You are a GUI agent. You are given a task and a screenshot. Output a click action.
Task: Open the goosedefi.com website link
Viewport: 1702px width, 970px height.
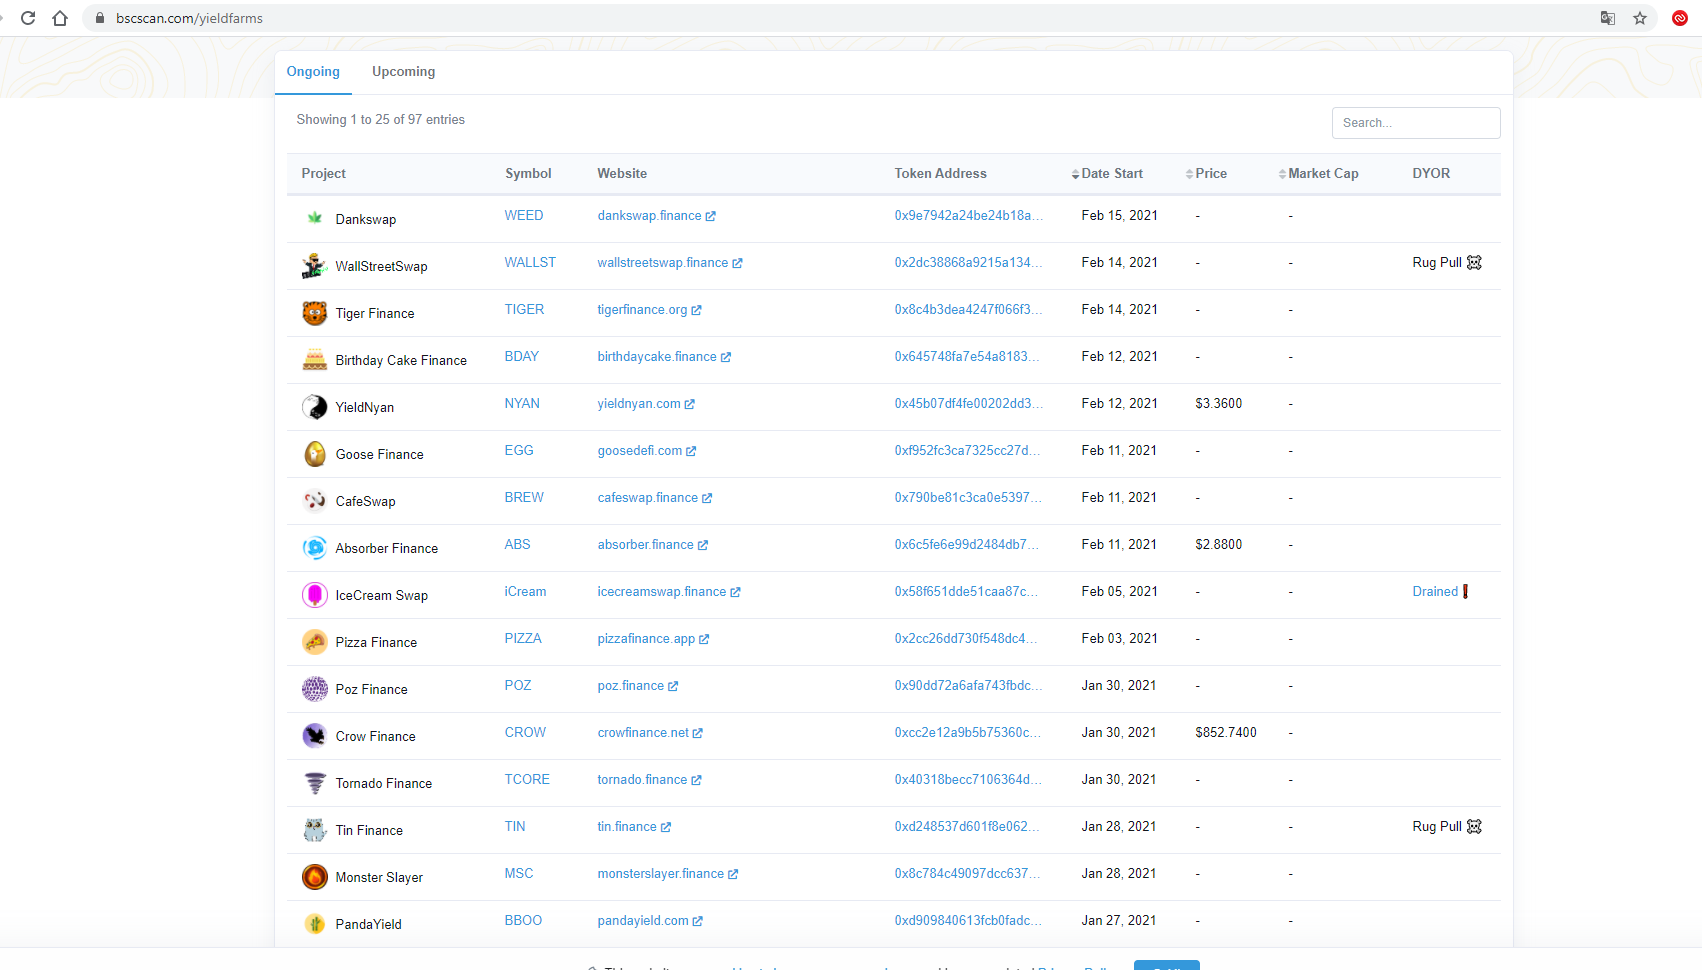point(647,450)
